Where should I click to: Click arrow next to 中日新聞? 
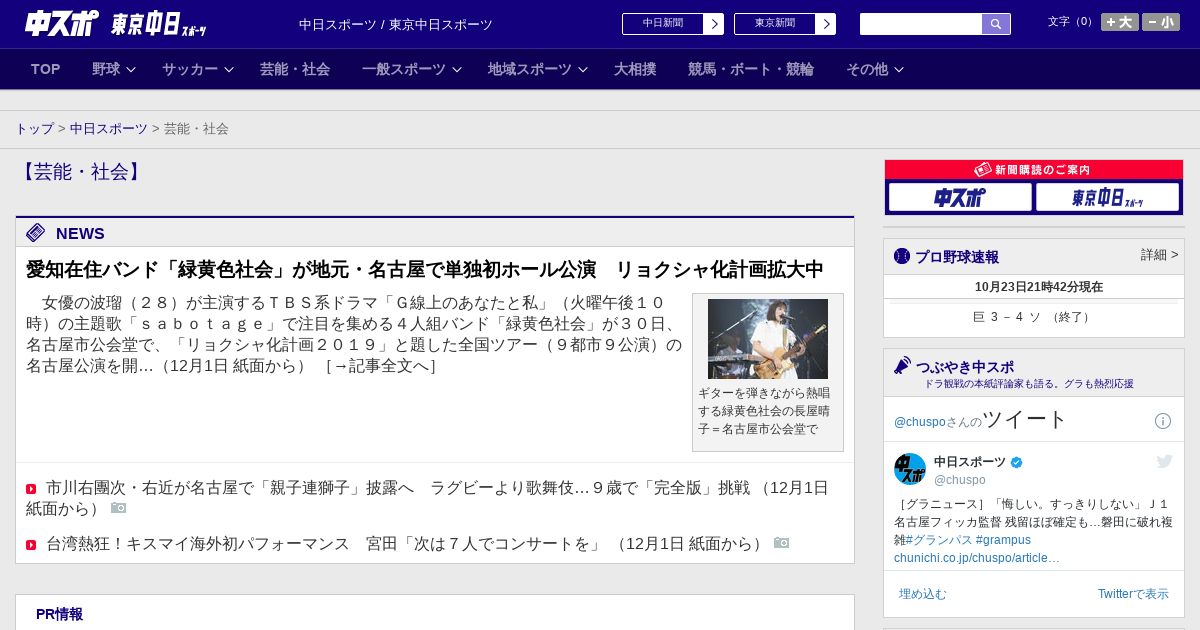coord(714,24)
